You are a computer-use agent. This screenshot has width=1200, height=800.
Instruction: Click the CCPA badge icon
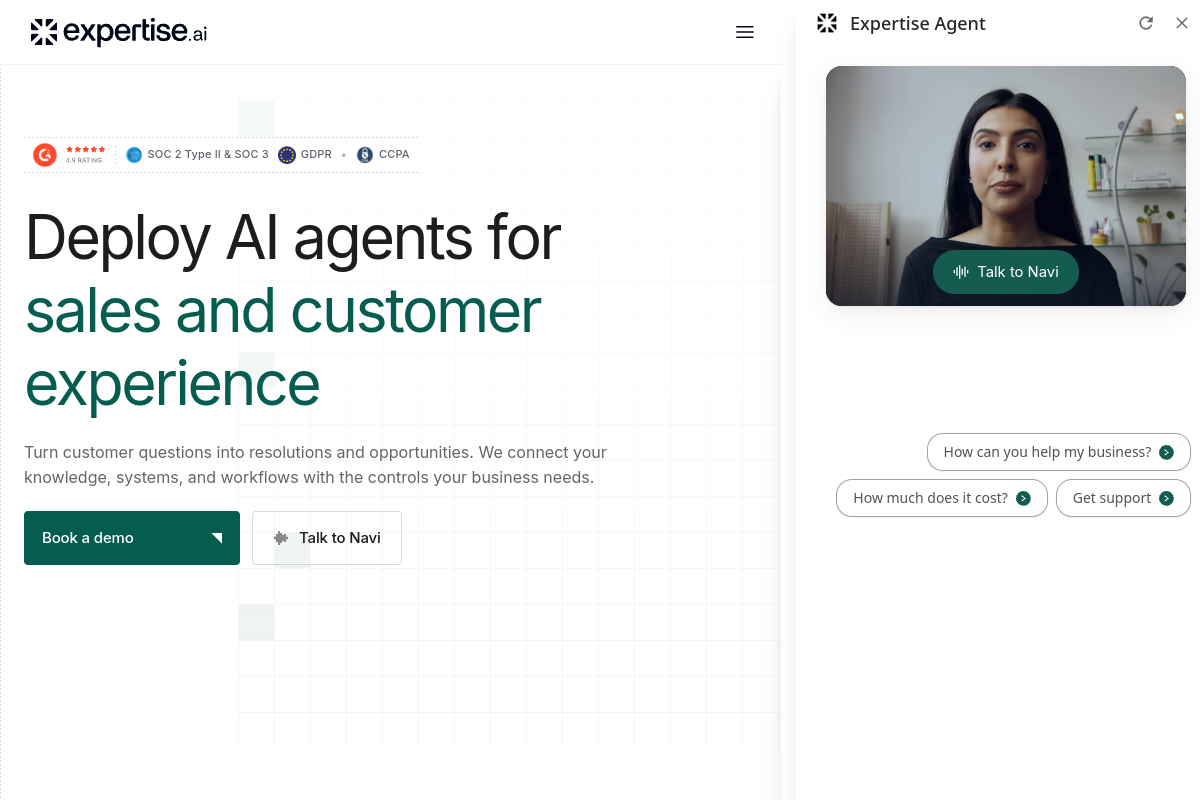click(365, 155)
